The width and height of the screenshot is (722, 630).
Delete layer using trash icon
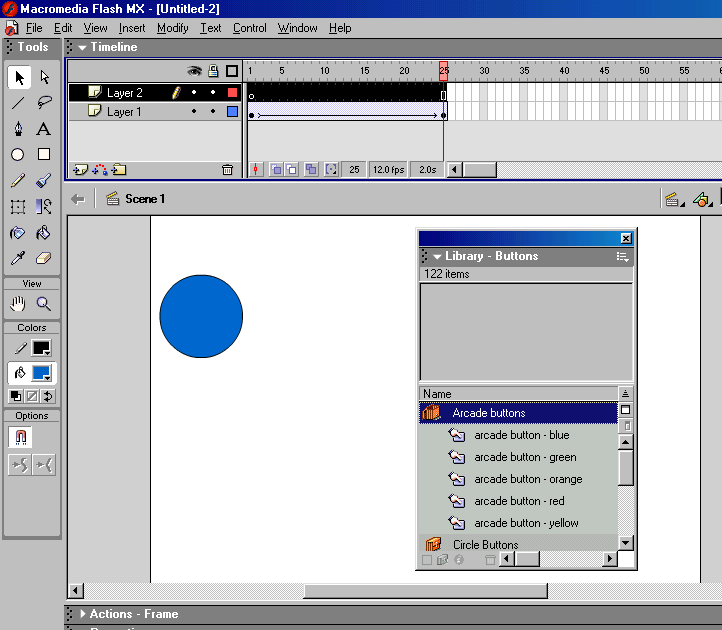pos(227,170)
